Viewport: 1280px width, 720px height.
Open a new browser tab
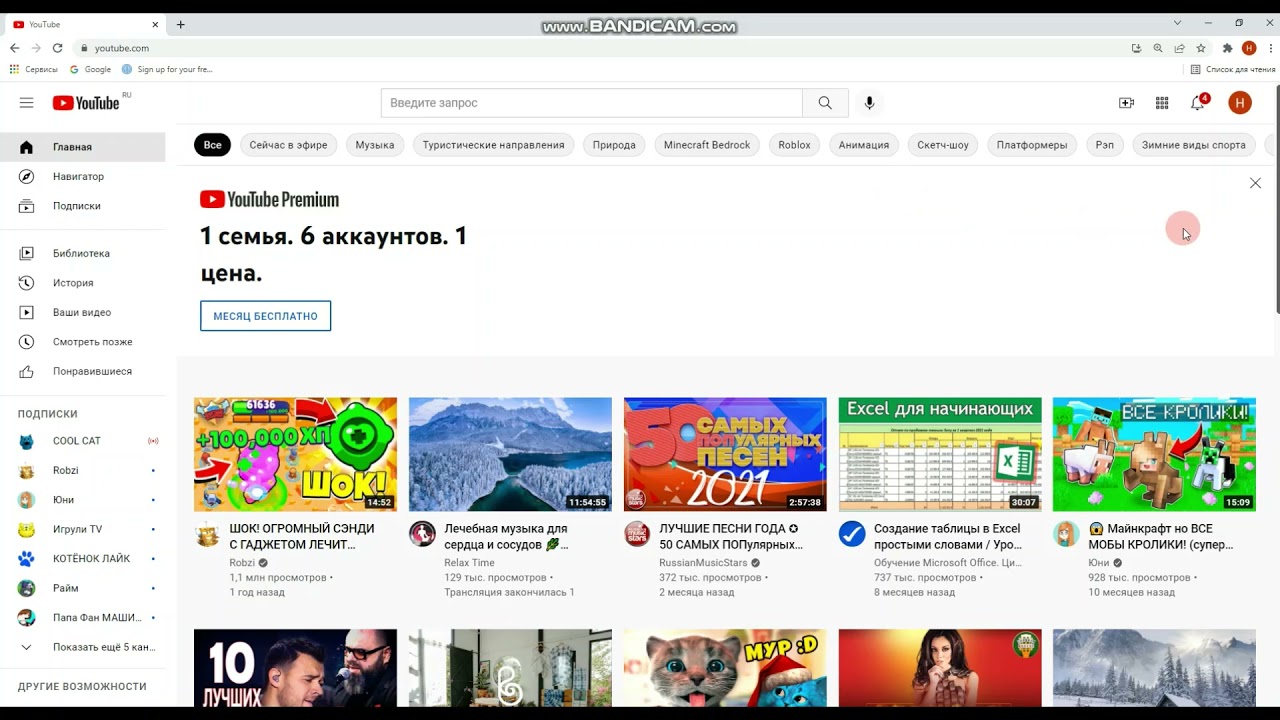click(x=181, y=24)
